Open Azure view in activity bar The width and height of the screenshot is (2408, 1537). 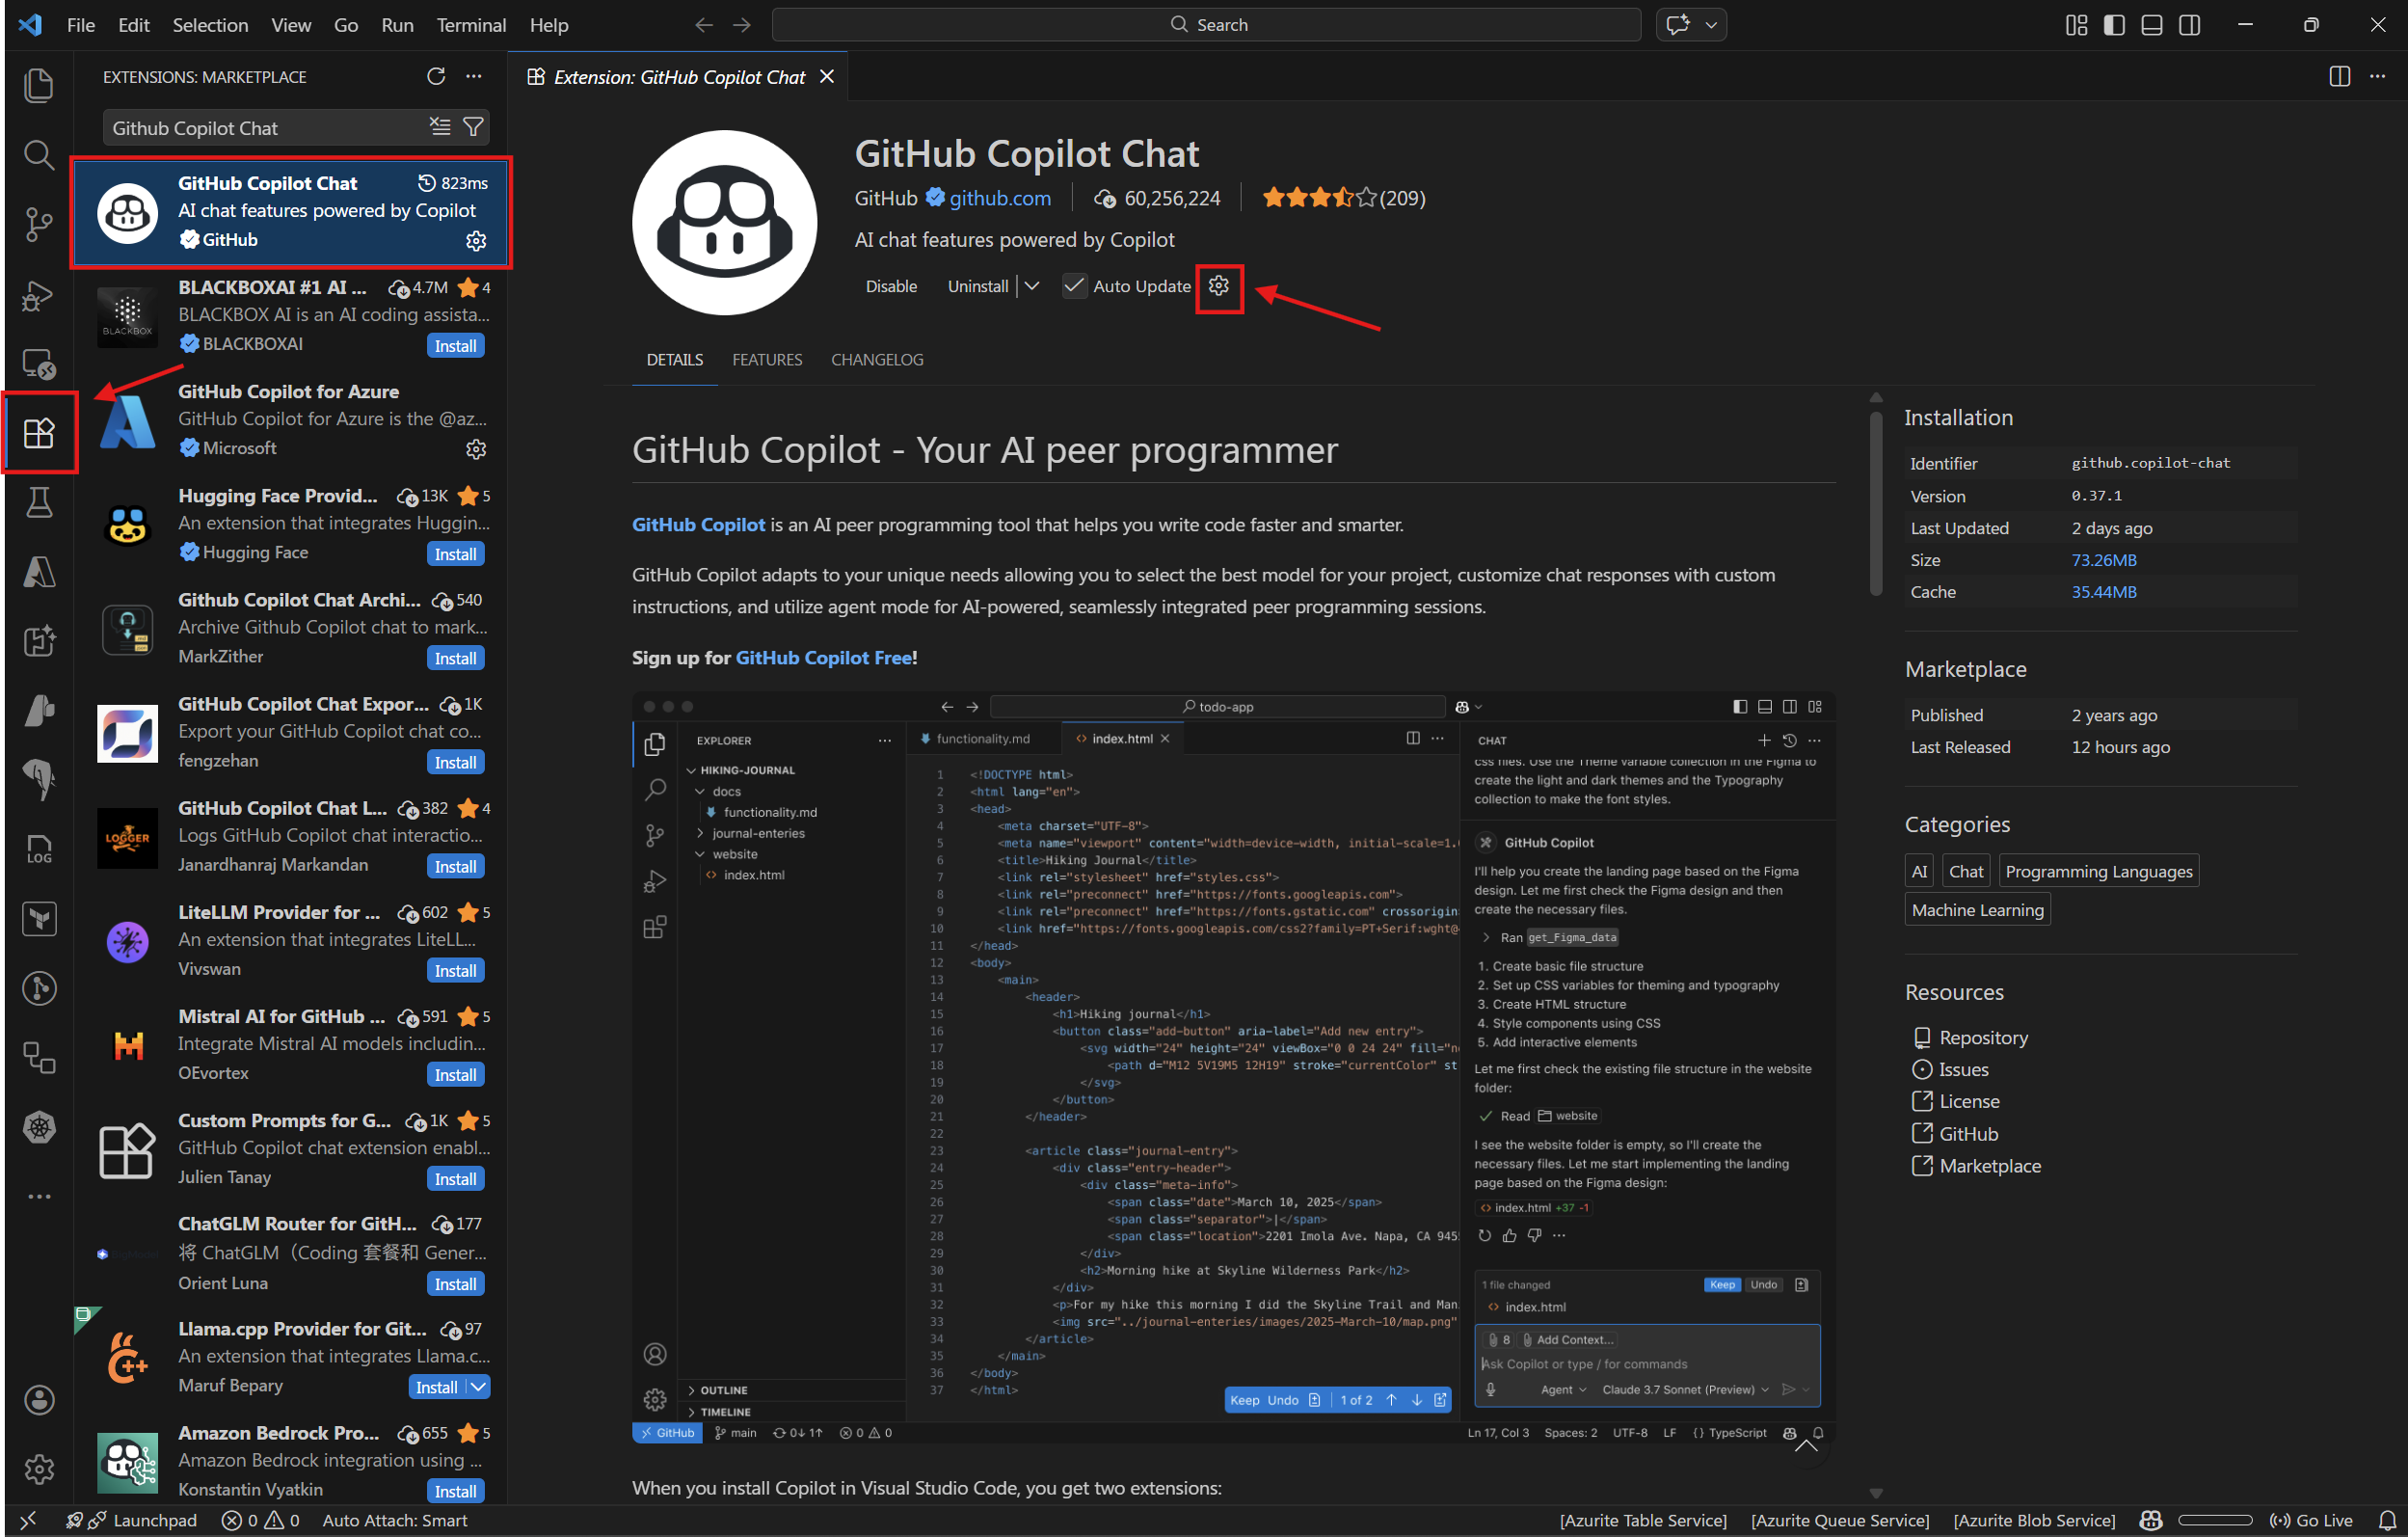tap(39, 572)
